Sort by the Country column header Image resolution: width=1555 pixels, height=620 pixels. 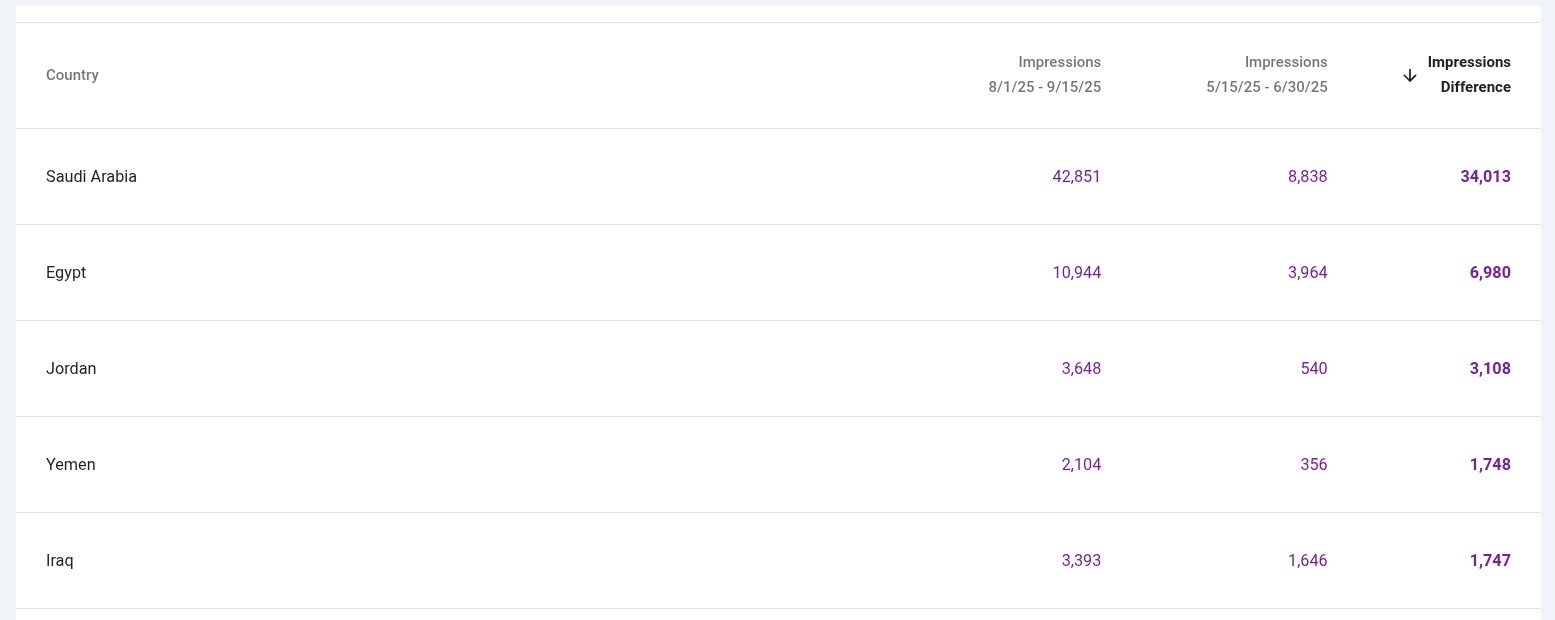click(x=72, y=75)
